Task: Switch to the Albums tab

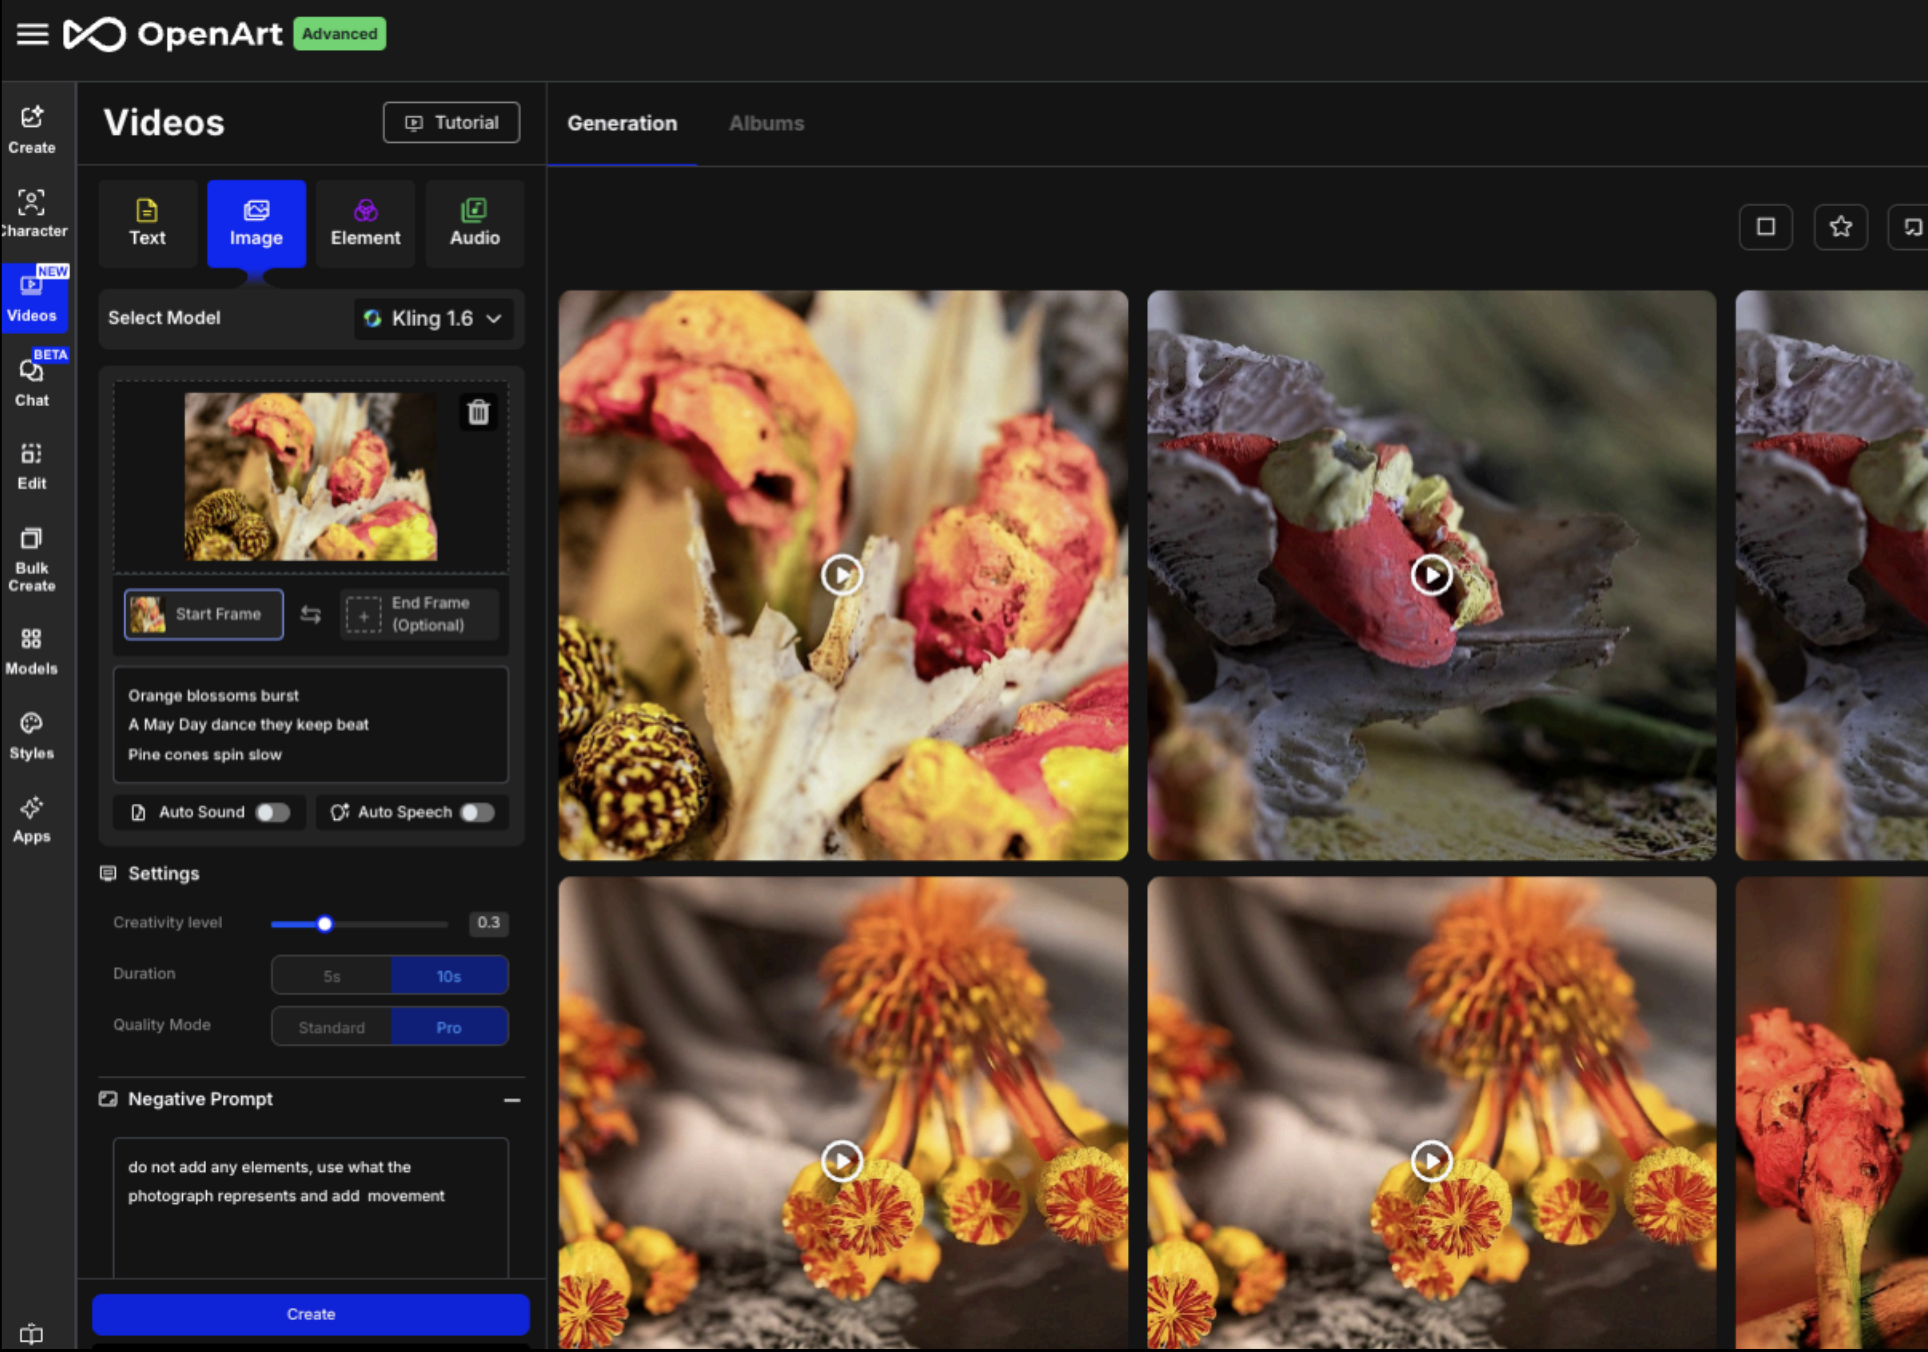Action: click(766, 123)
